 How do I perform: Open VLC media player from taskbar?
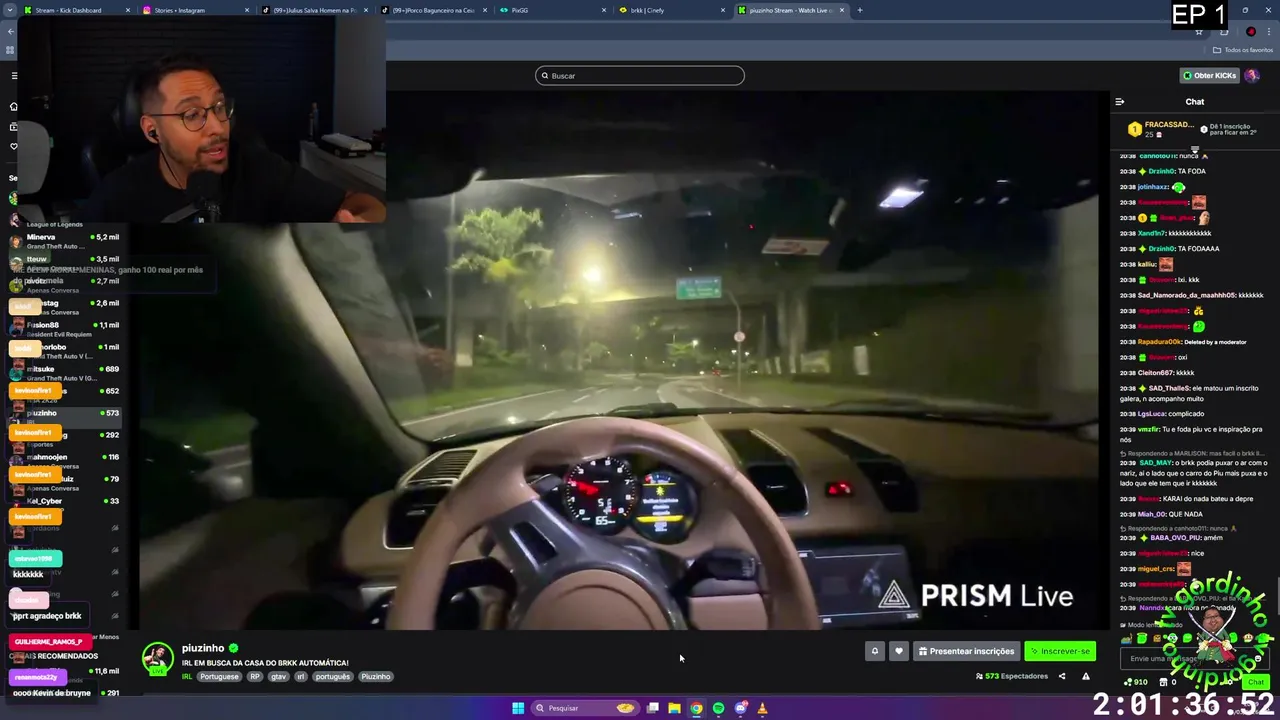[x=763, y=708]
